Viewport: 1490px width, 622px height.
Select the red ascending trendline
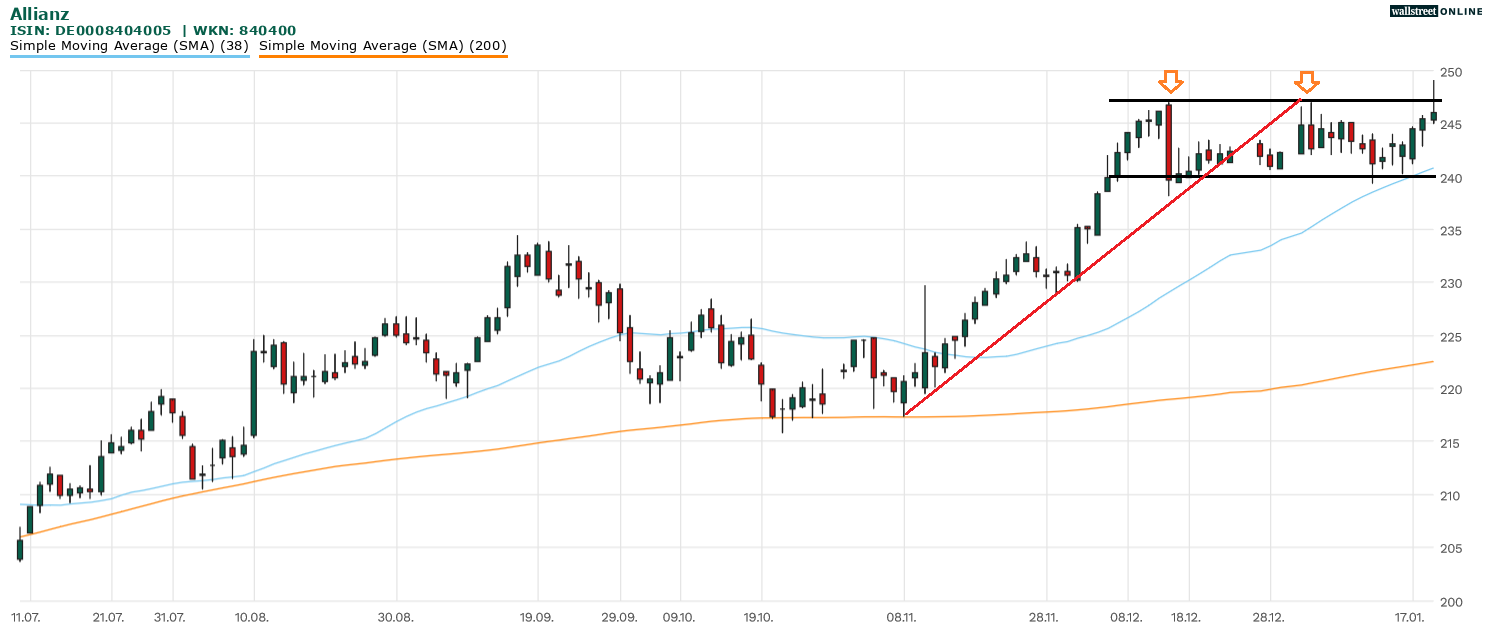pos(1050,298)
